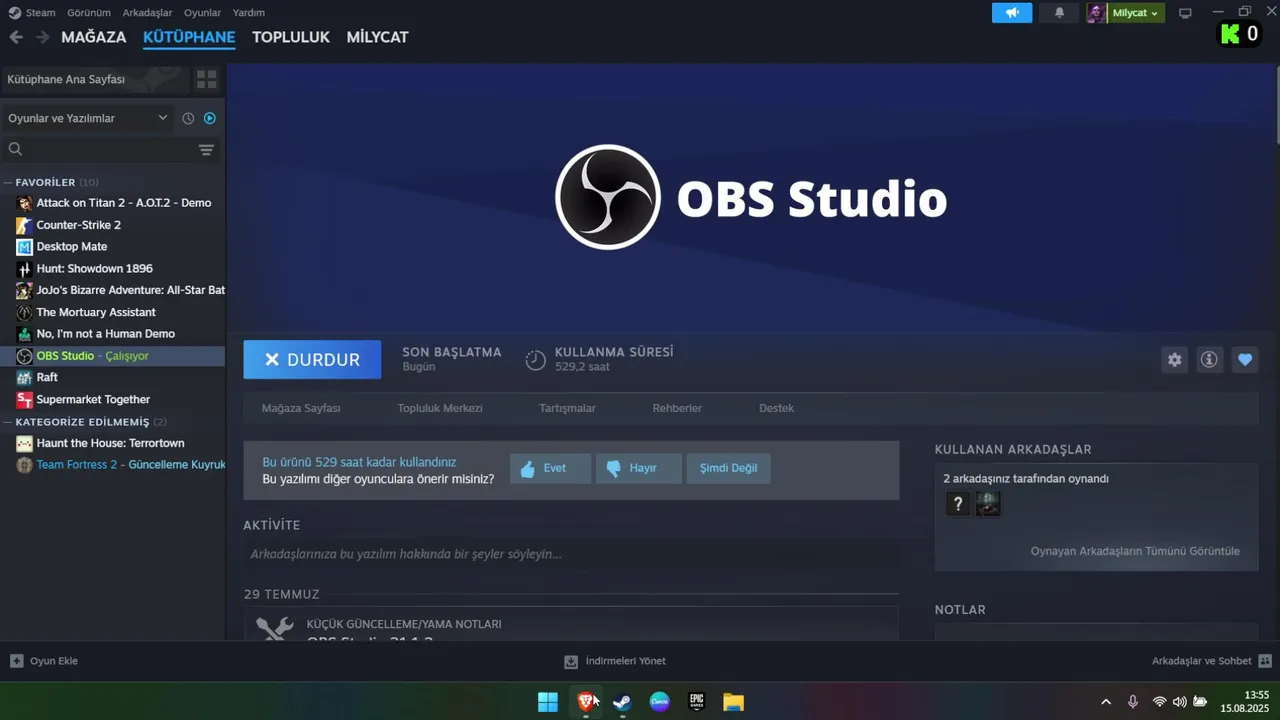This screenshot has width=1280, height=720.
Task: Open the announcements megaphone button
Action: tap(1012, 12)
